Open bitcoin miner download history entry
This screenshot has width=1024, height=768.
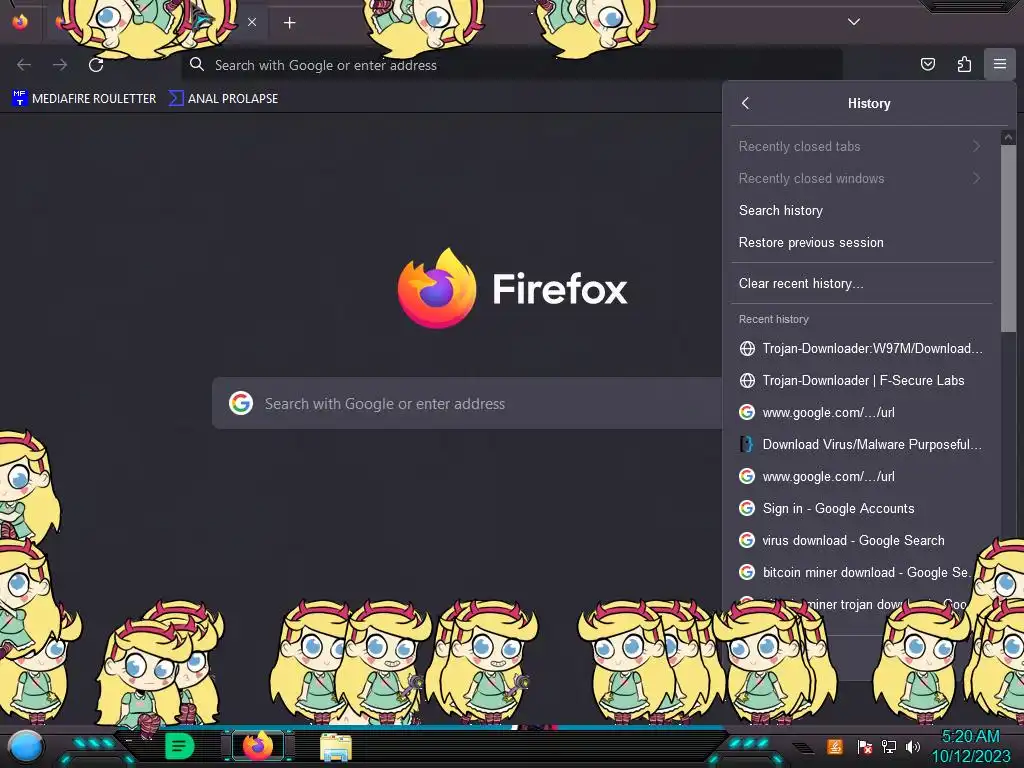861,572
